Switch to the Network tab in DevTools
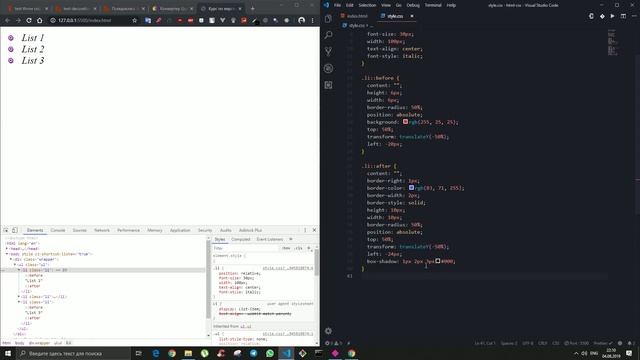This screenshot has height=360, width=640. (102, 230)
